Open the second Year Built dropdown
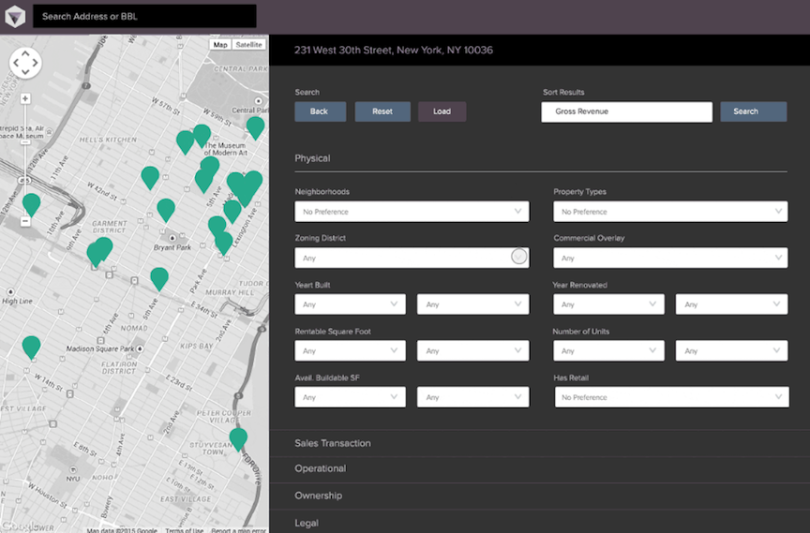 [473, 304]
